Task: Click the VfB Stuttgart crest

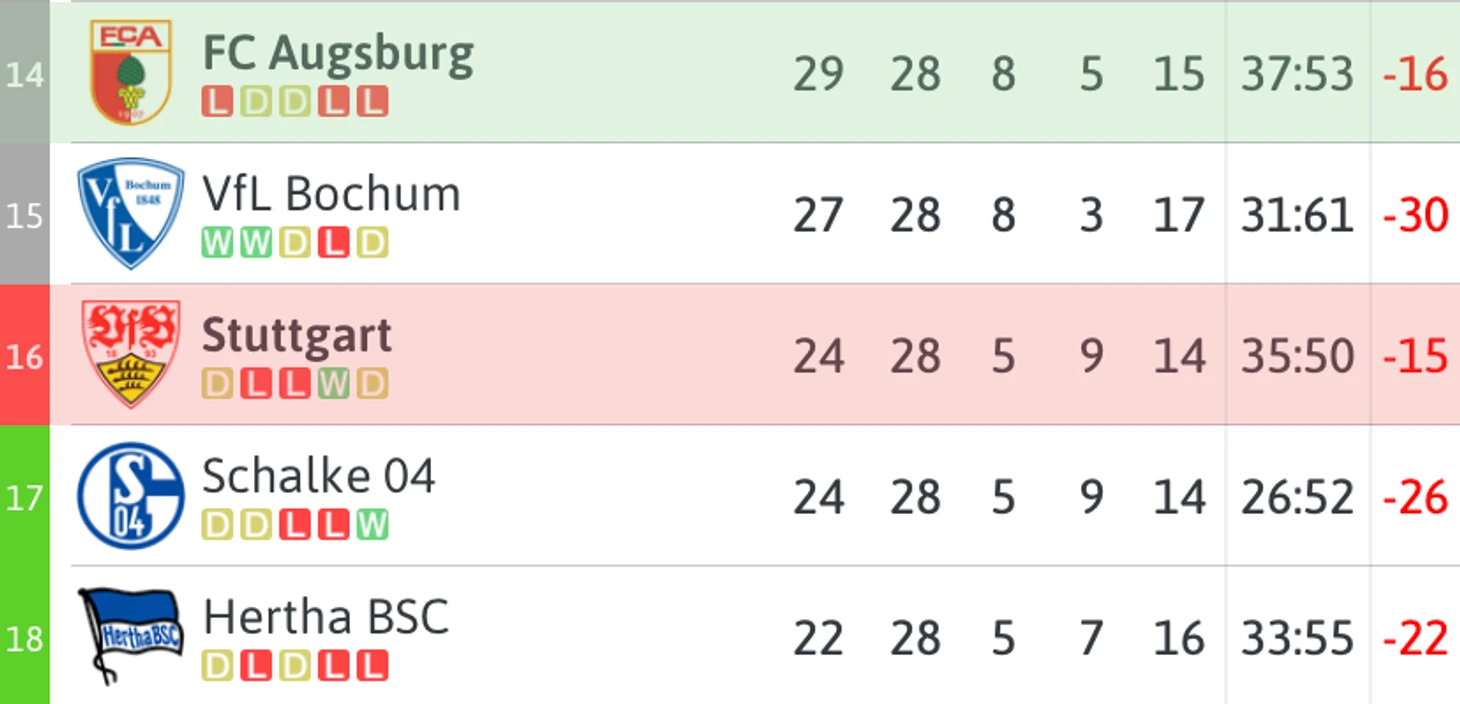Action: click(x=131, y=354)
